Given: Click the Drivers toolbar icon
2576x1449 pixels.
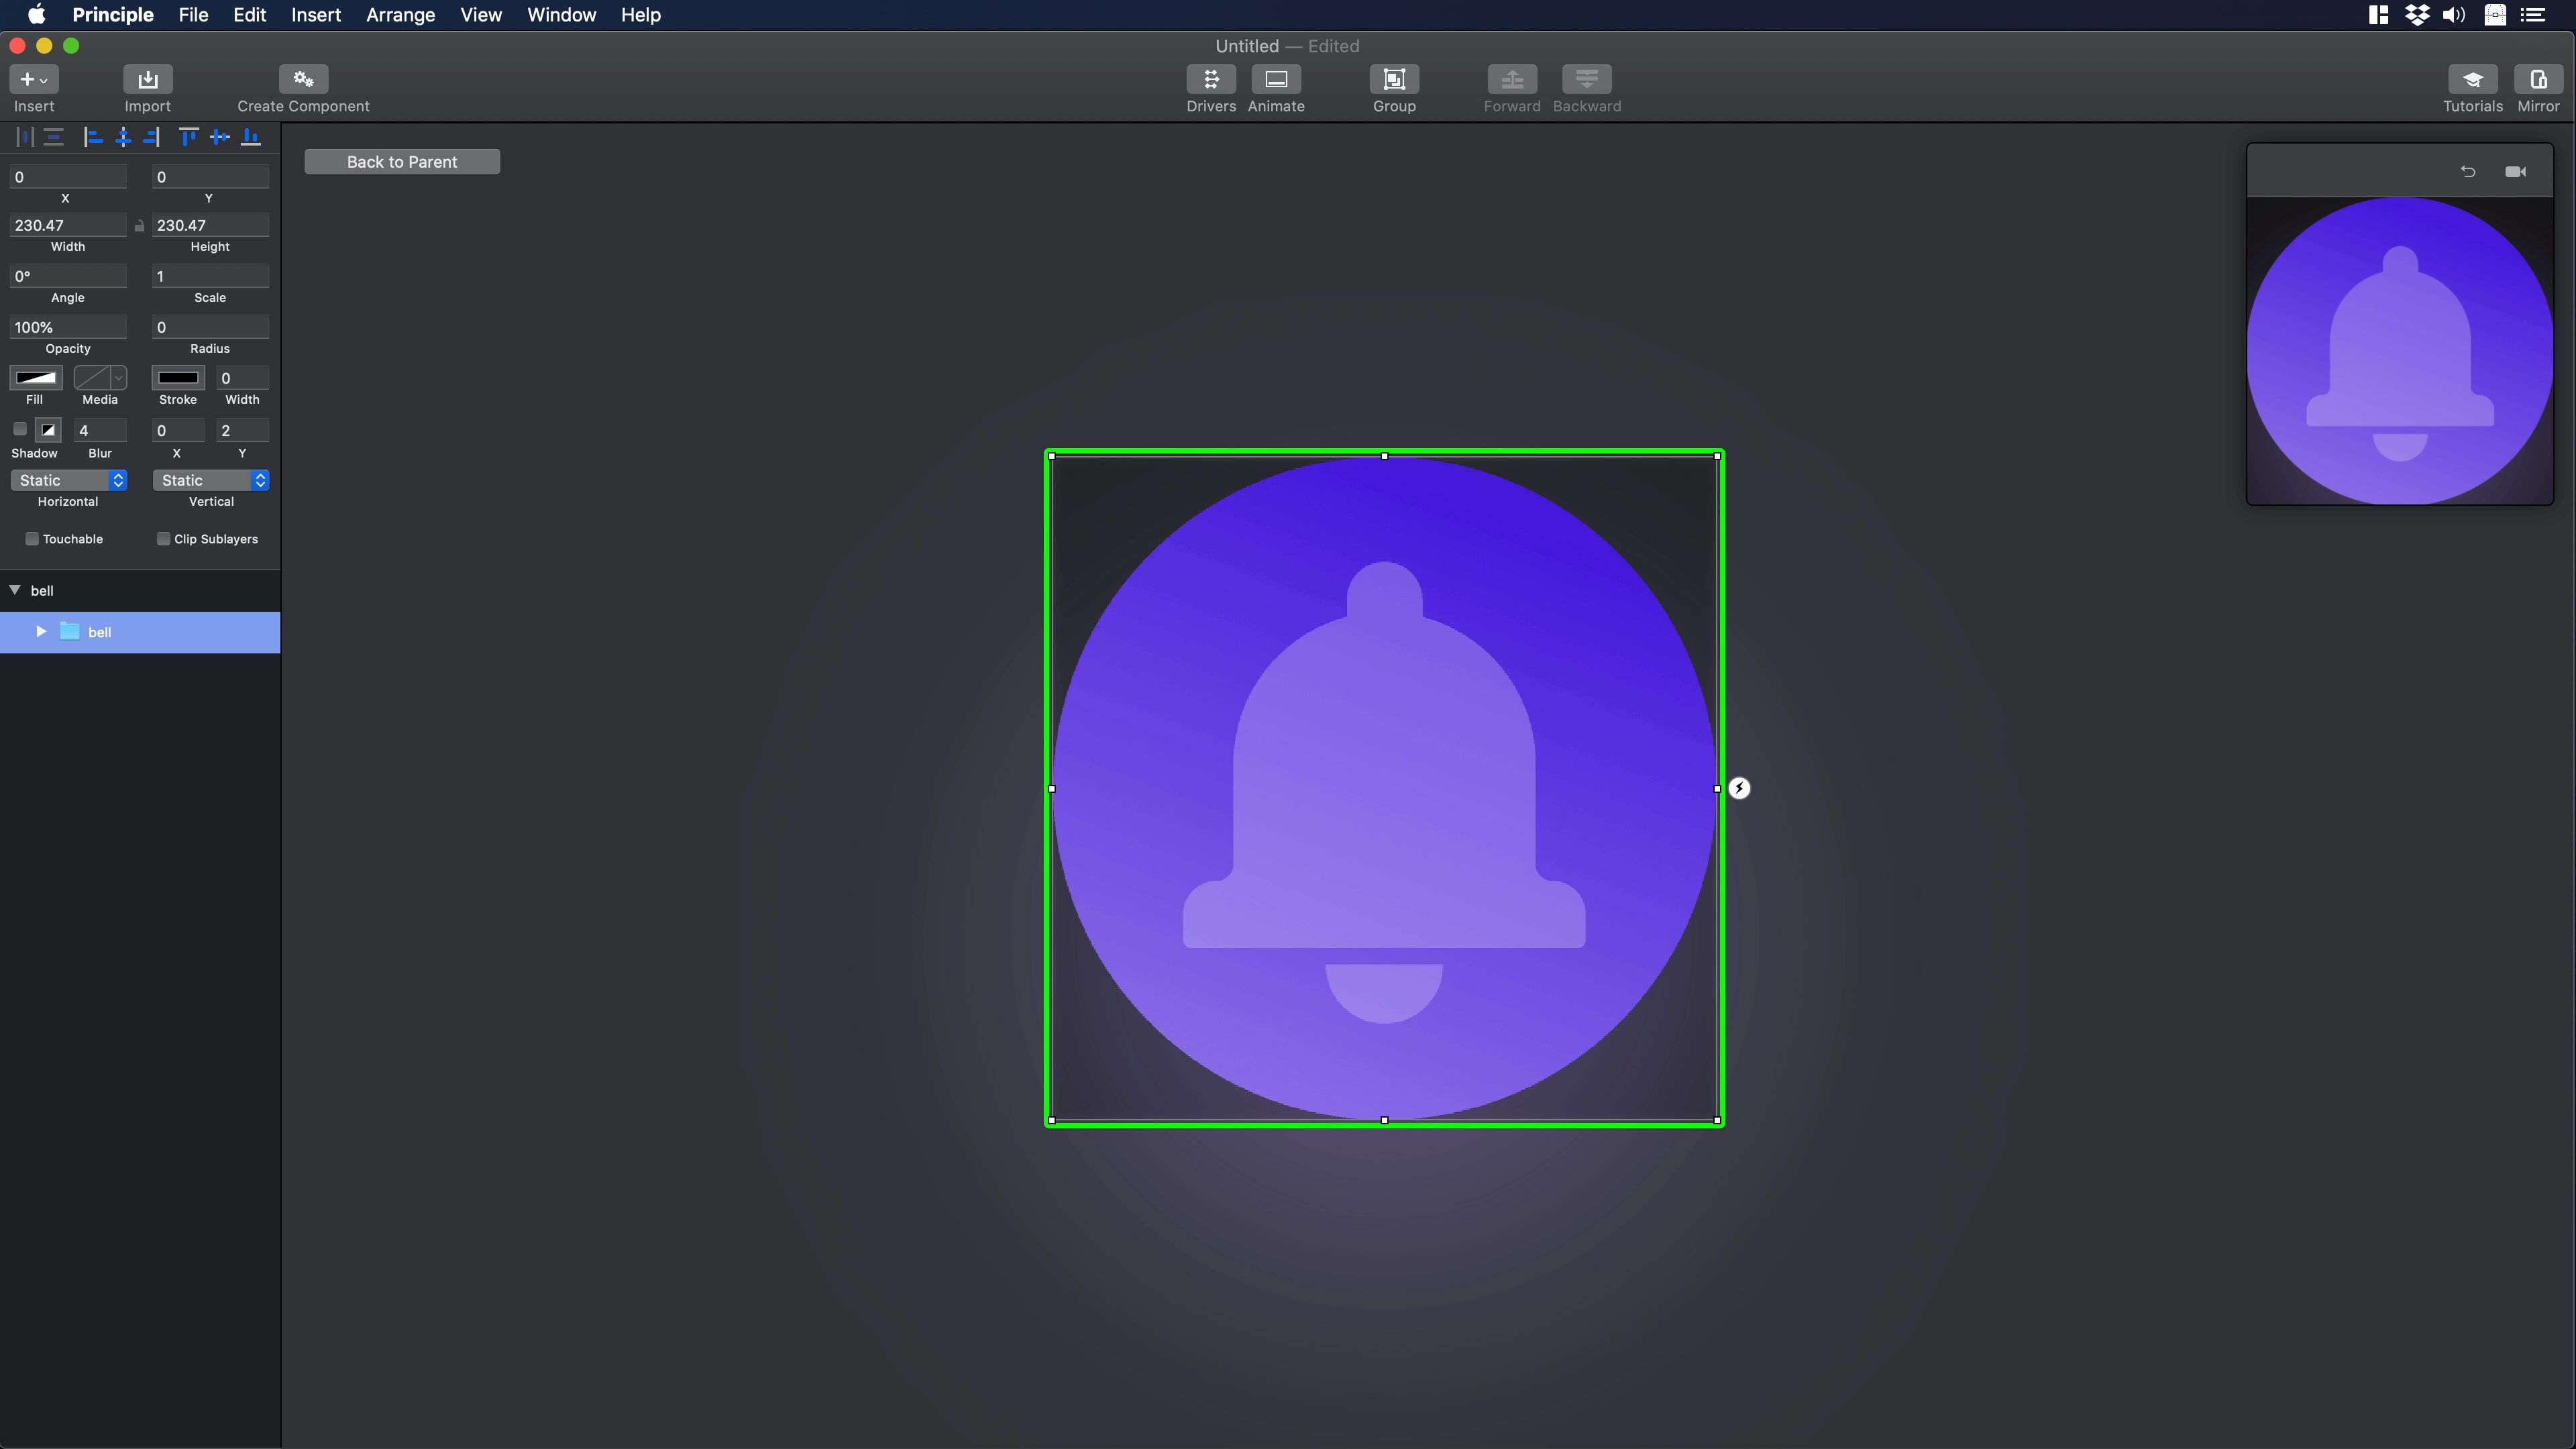Looking at the screenshot, I should pyautogui.click(x=1210, y=79).
